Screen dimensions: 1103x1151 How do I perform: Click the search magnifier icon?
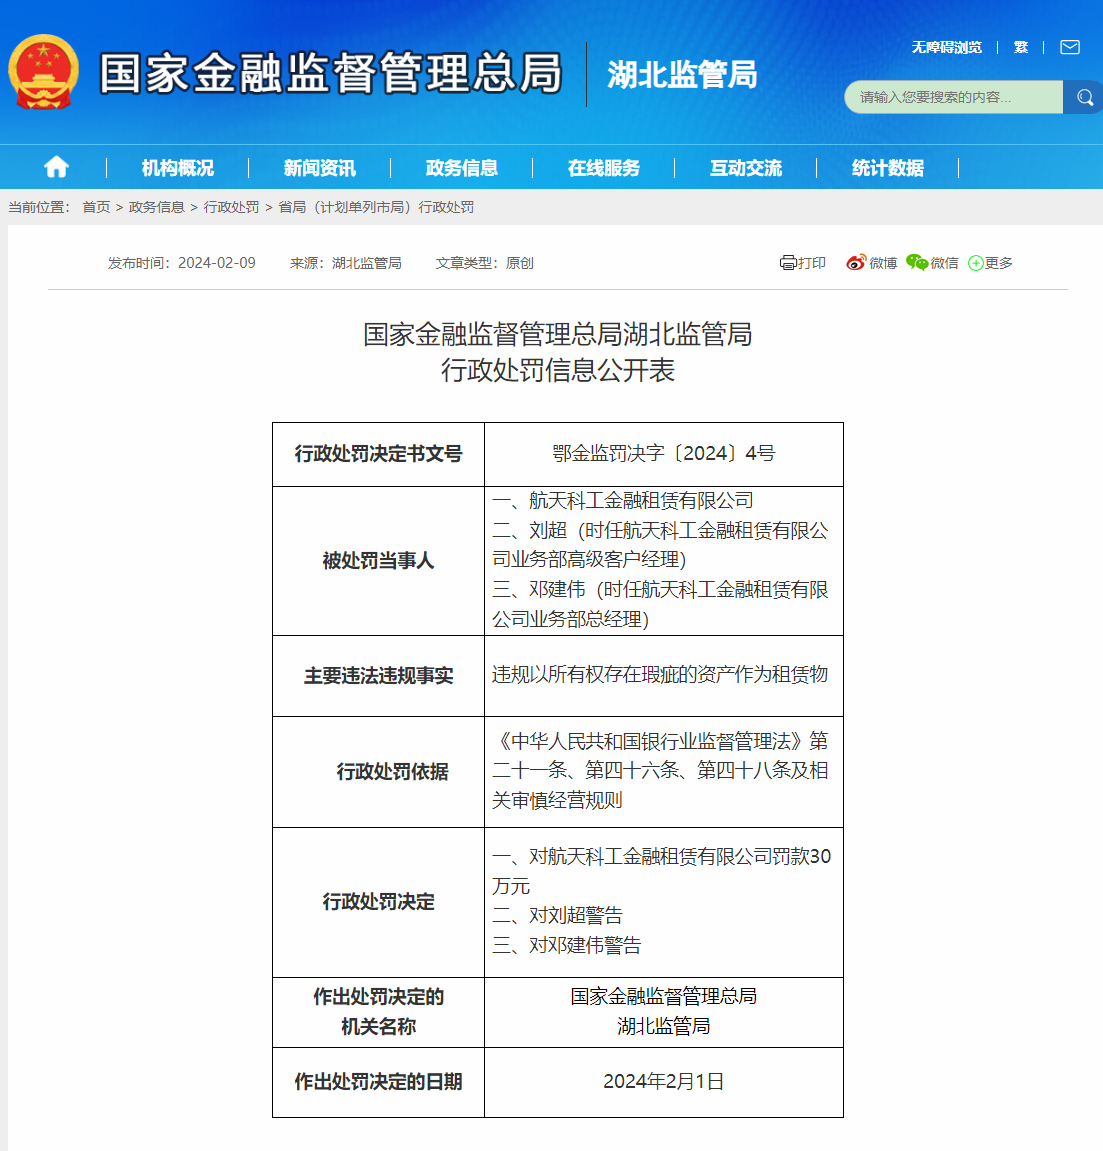[1084, 97]
